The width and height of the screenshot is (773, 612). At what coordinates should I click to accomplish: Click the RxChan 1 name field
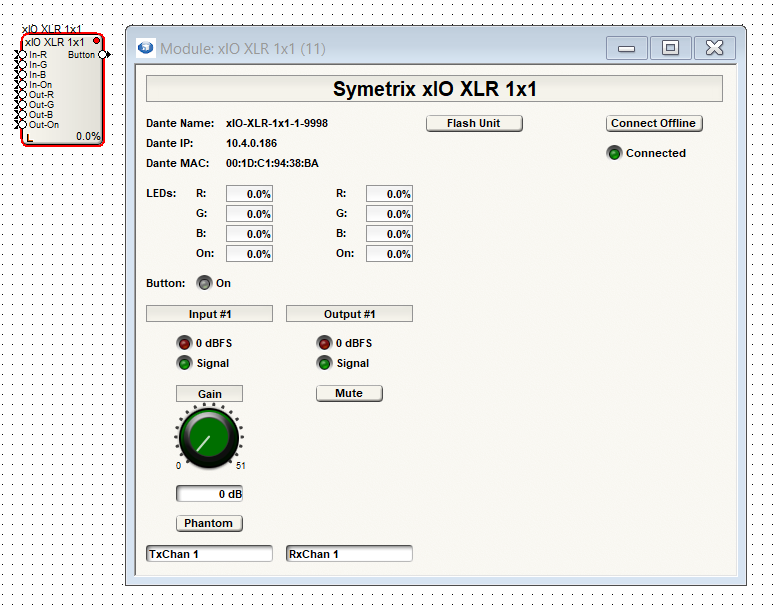pyautogui.click(x=349, y=554)
